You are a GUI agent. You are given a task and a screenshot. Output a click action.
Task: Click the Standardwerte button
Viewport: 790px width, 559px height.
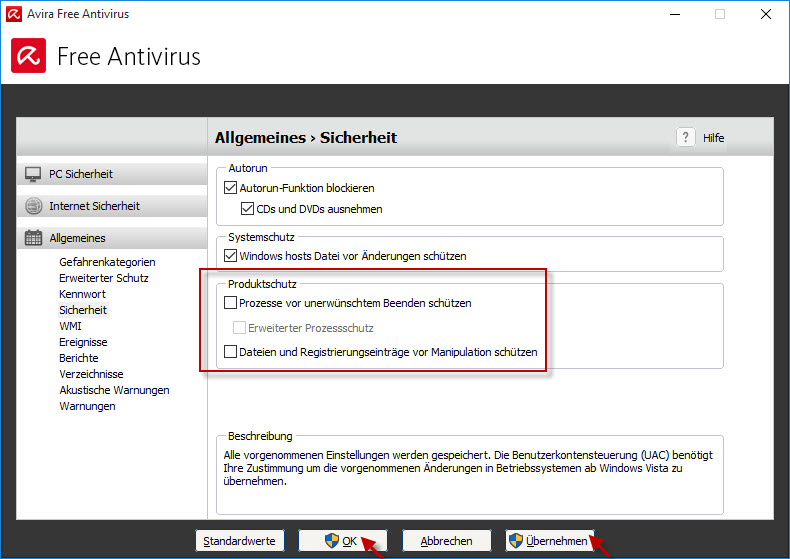240,541
